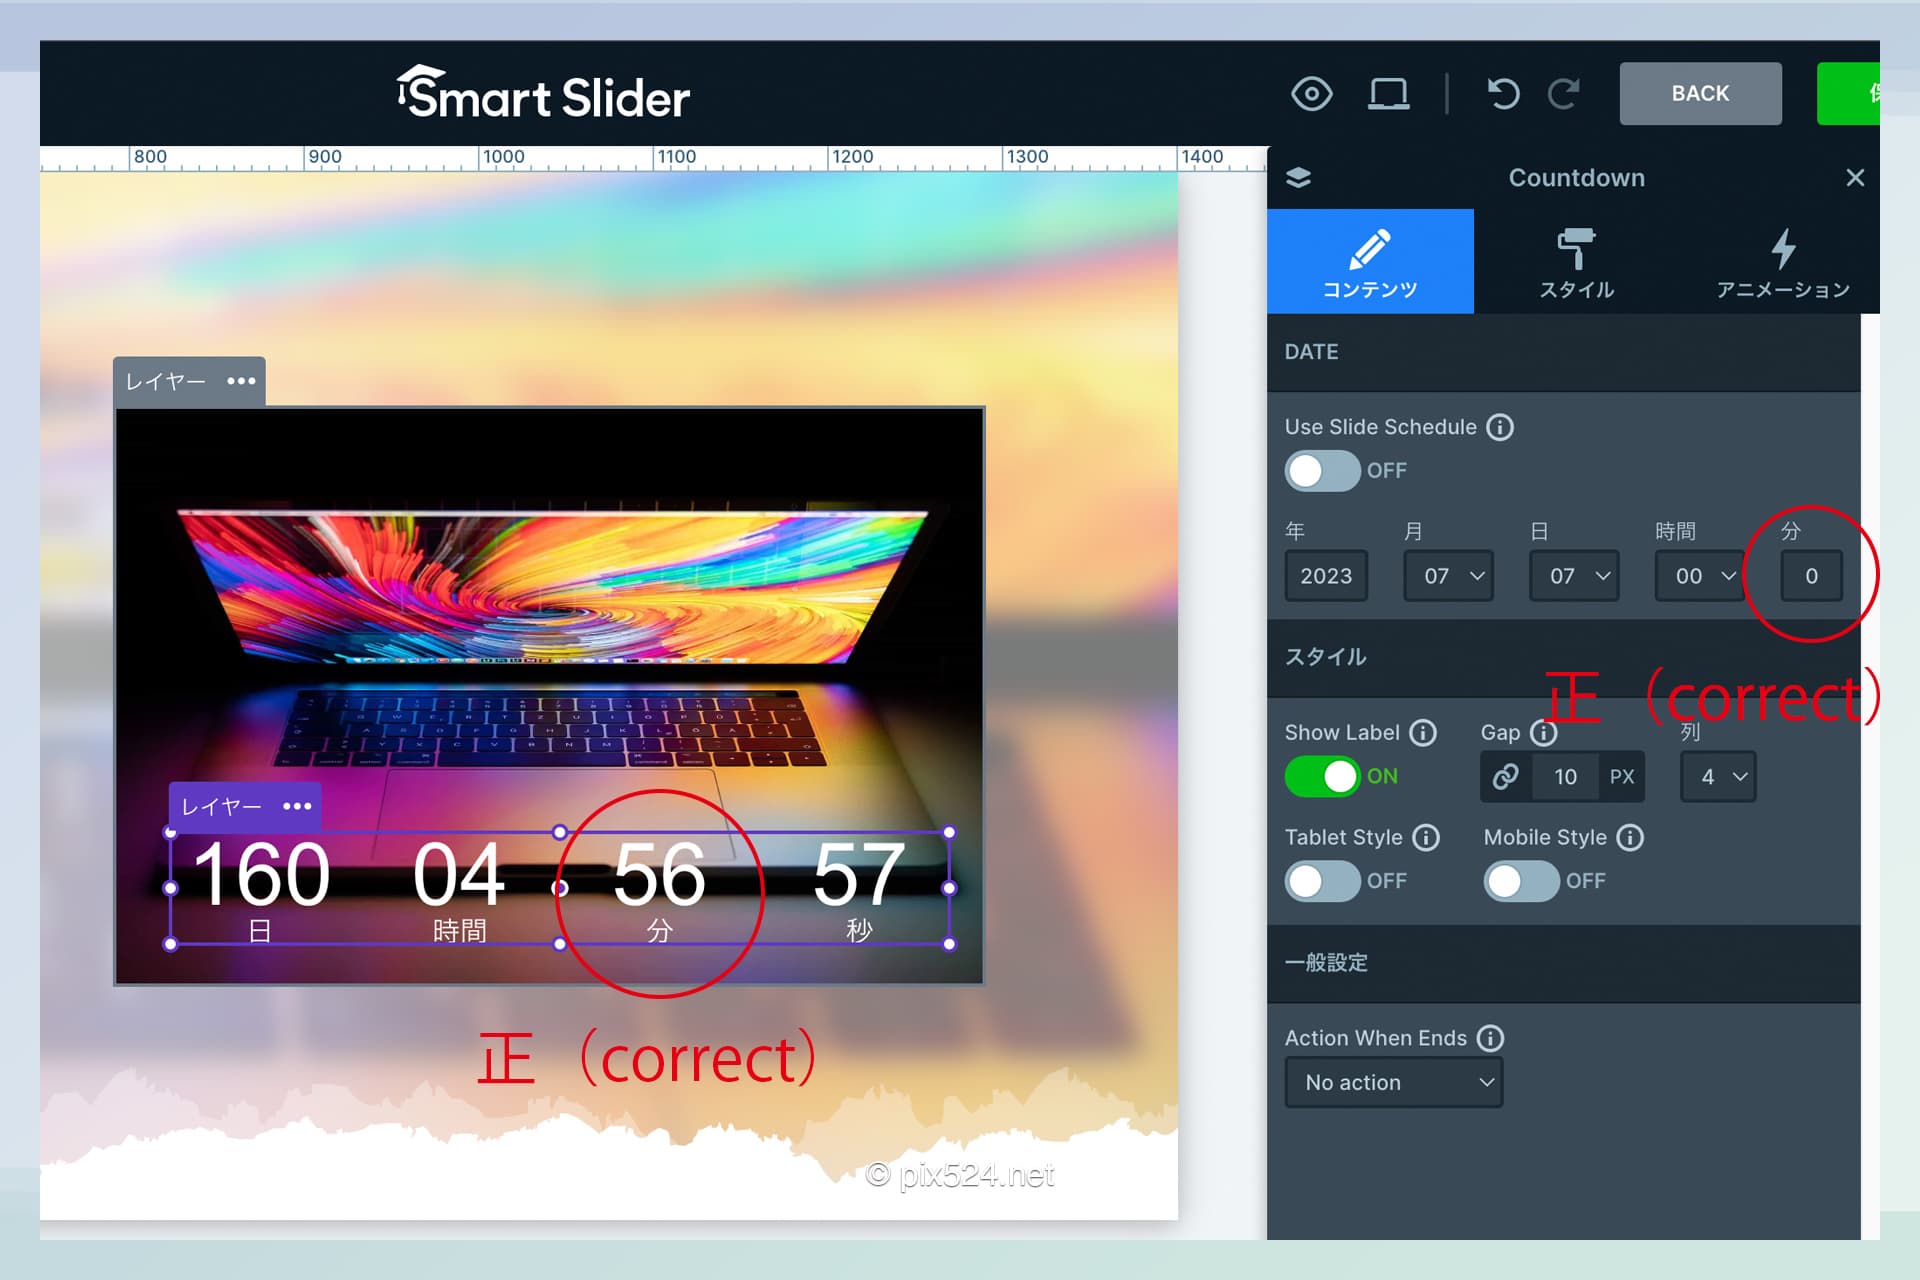The width and height of the screenshot is (1920, 1280).
Task: Click the responsive device view icon
Action: (x=1388, y=93)
